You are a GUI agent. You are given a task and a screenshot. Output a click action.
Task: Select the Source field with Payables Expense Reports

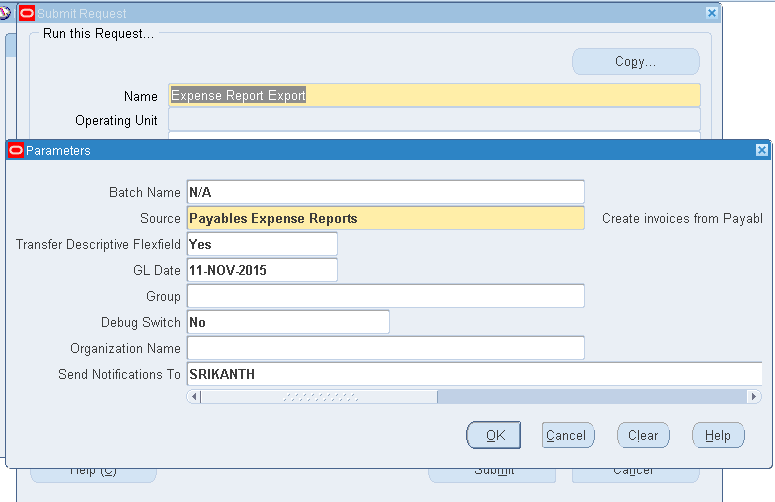385,218
